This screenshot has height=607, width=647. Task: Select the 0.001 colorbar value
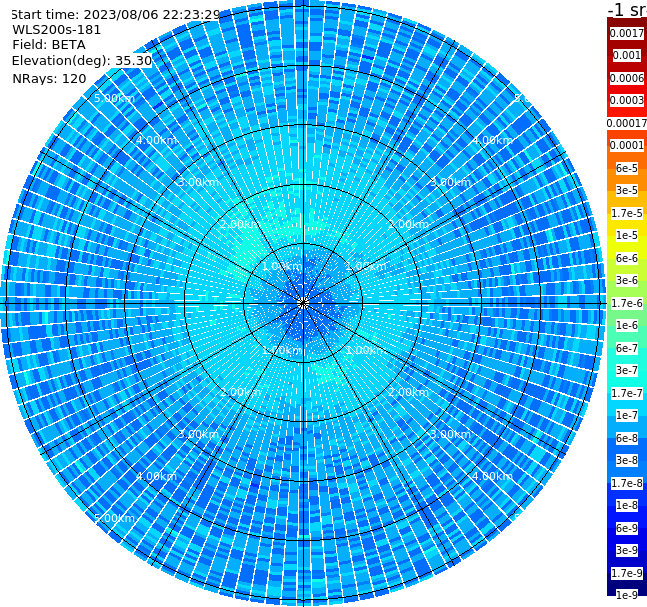(627, 55)
